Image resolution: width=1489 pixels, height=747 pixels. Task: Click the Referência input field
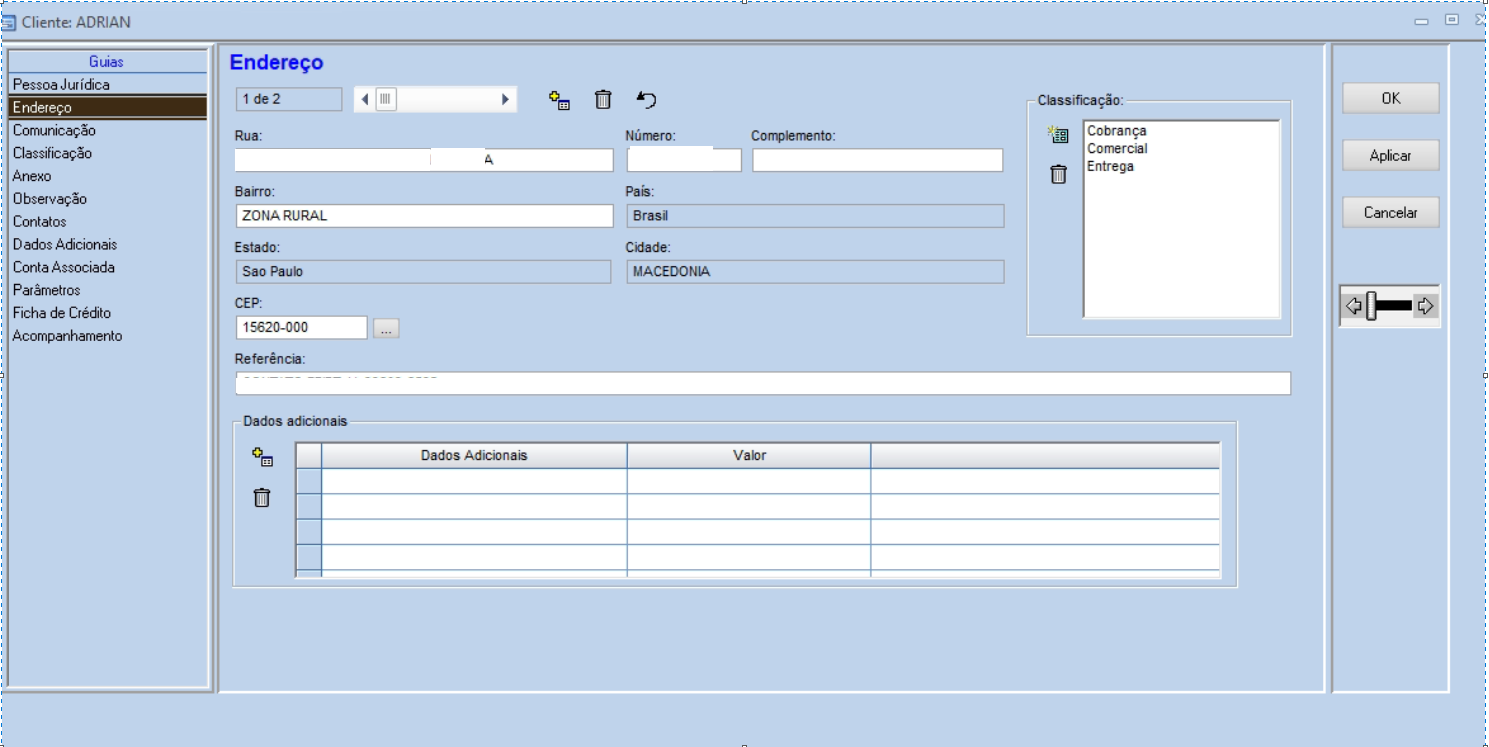coord(763,384)
